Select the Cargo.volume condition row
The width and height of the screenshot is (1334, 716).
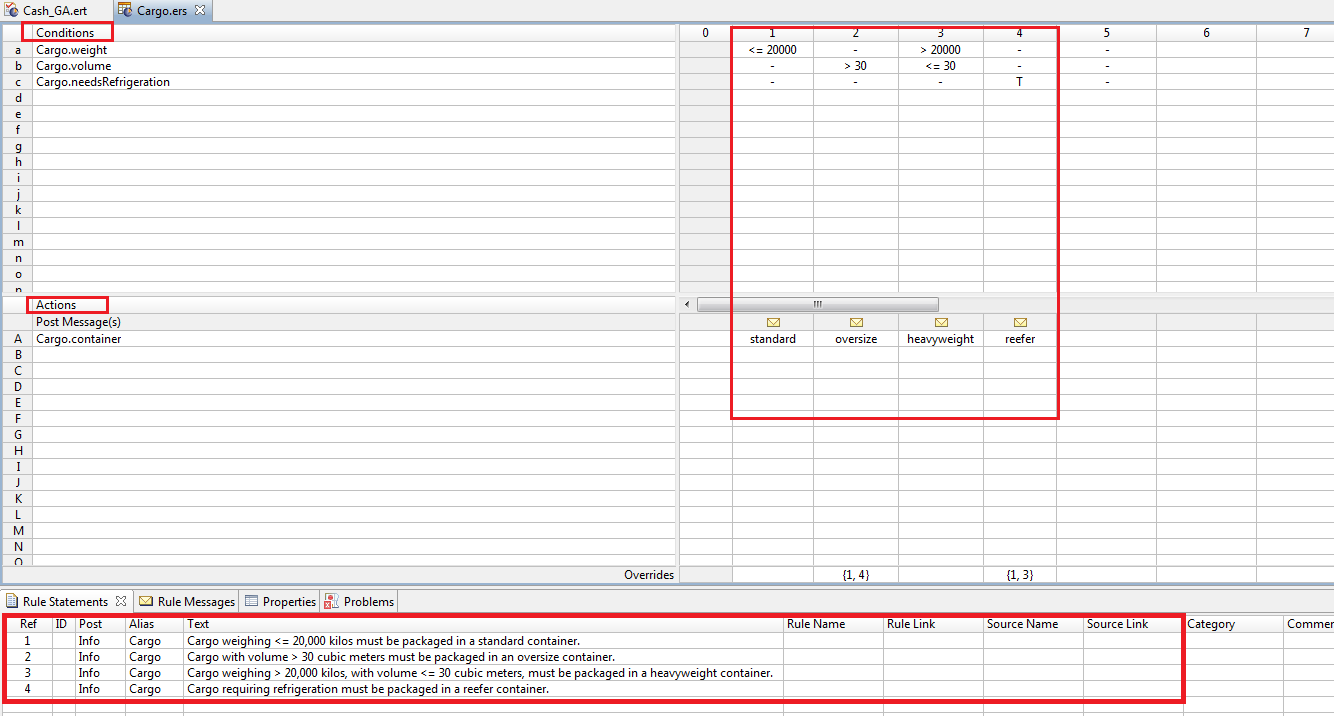pyautogui.click(x=355, y=66)
